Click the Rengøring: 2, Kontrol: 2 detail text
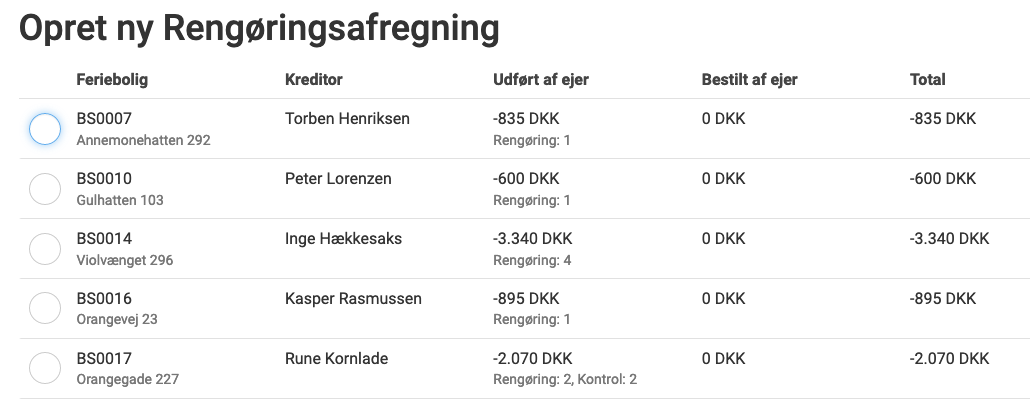1030x403 pixels. (x=565, y=379)
